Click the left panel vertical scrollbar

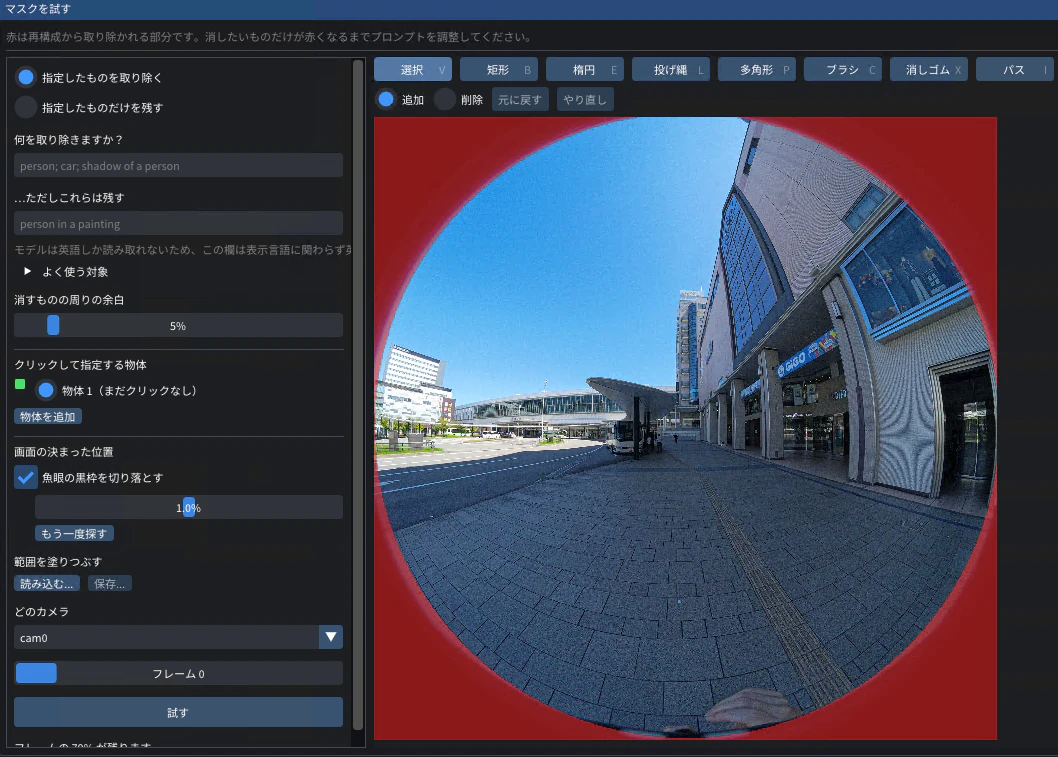(x=358, y=395)
